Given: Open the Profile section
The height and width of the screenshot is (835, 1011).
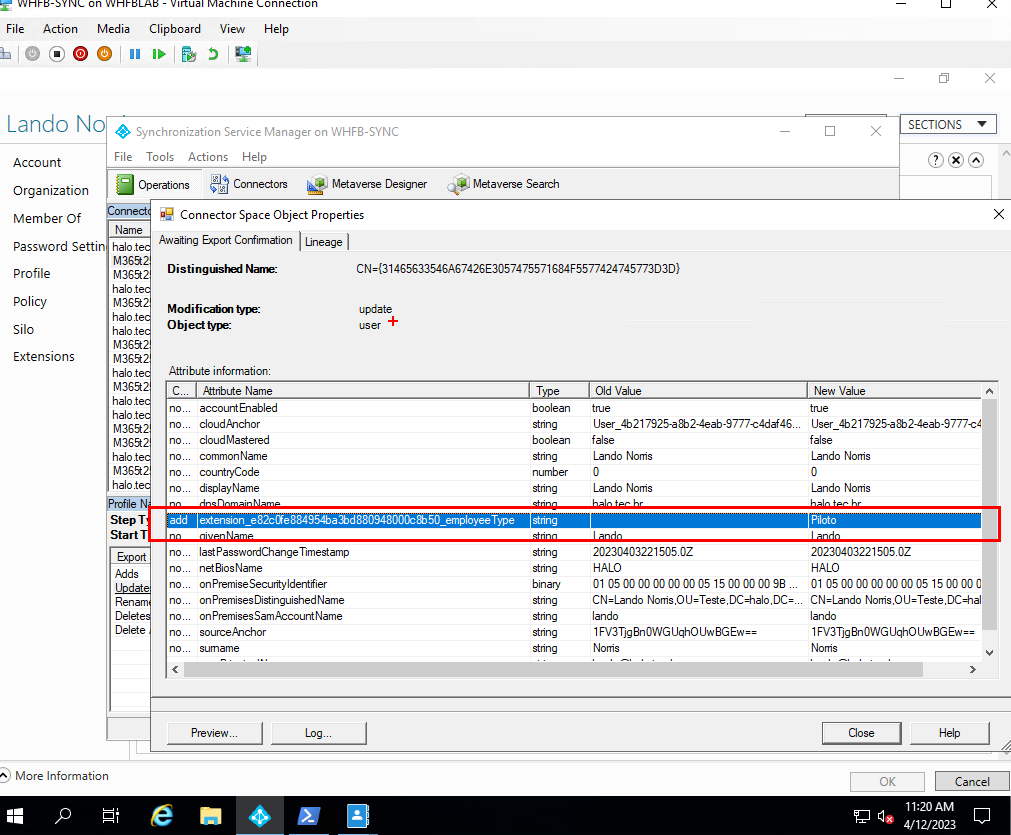Looking at the screenshot, I should tap(32, 273).
